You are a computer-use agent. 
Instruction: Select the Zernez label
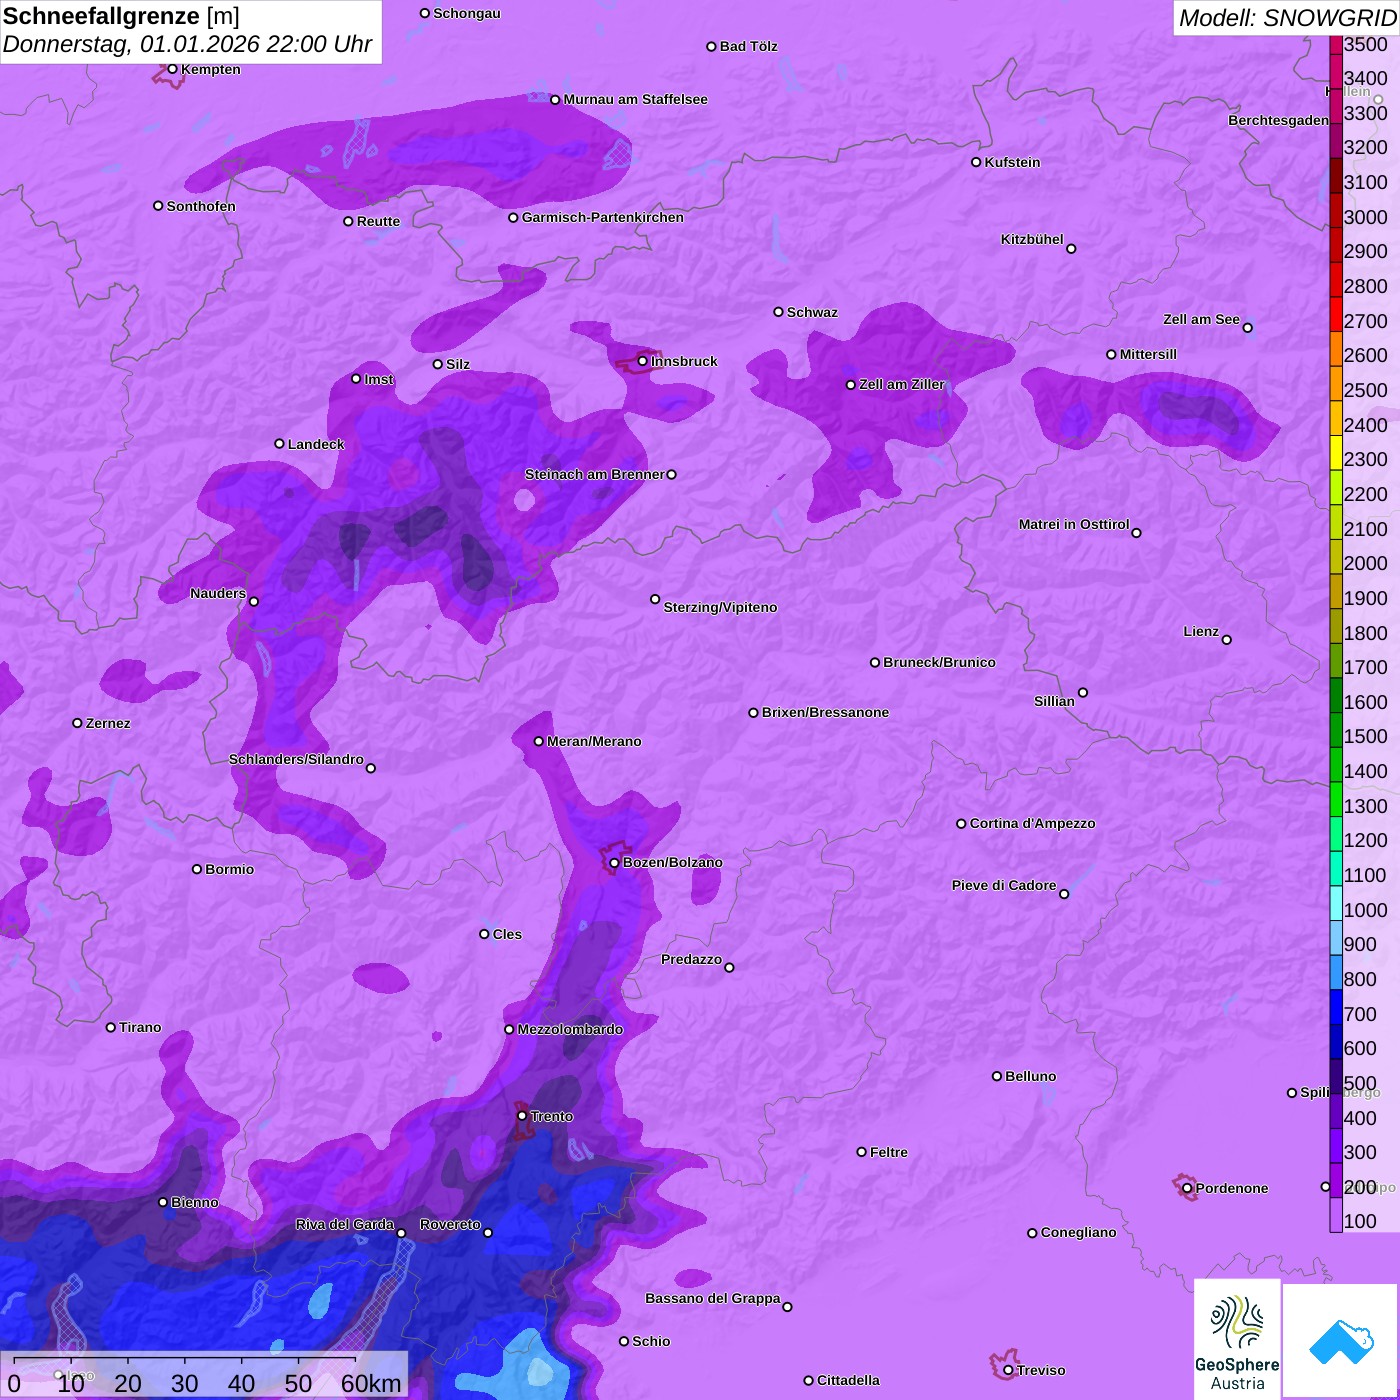[108, 723]
